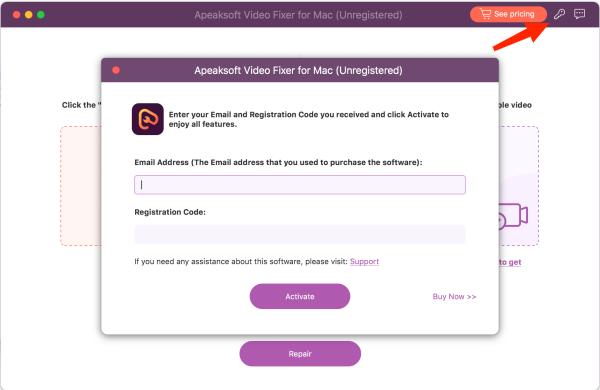600x390 pixels.
Task: Click the partially hidden 'to get' link
Action: pyautogui.click(x=510, y=262)
